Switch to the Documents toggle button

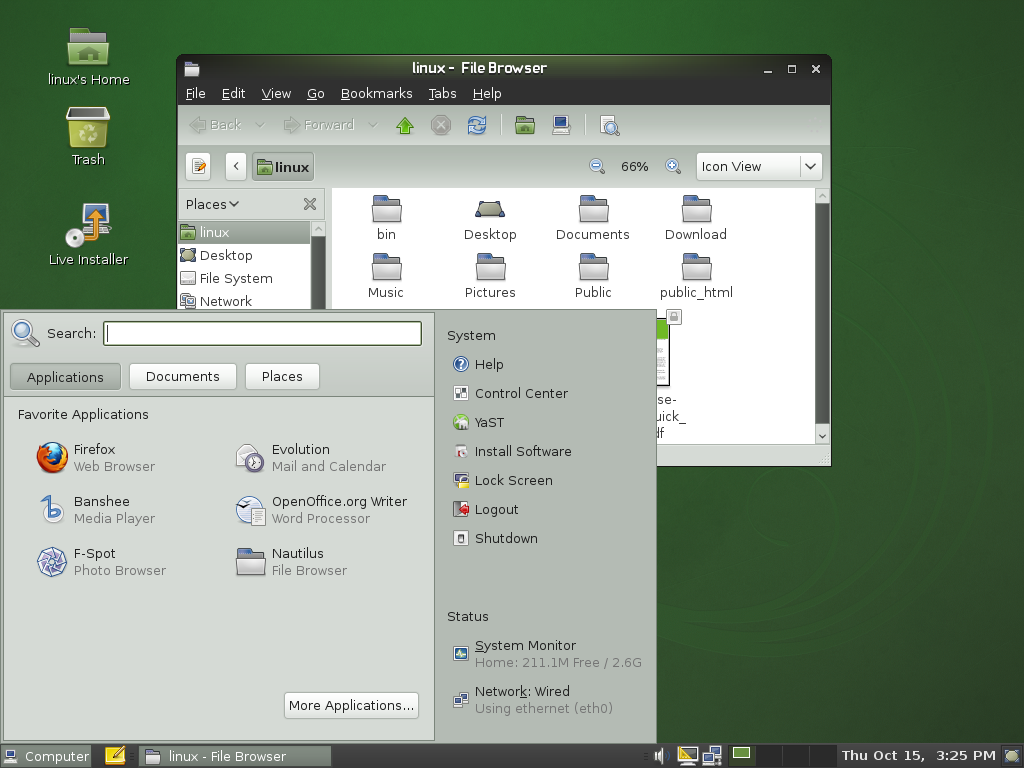tap(182, 377)
